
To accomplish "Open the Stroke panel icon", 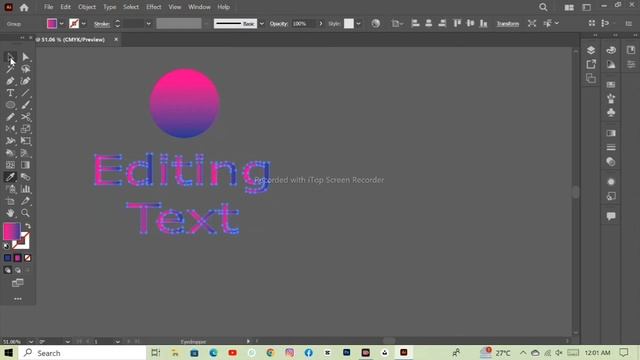I will [611, 147].
